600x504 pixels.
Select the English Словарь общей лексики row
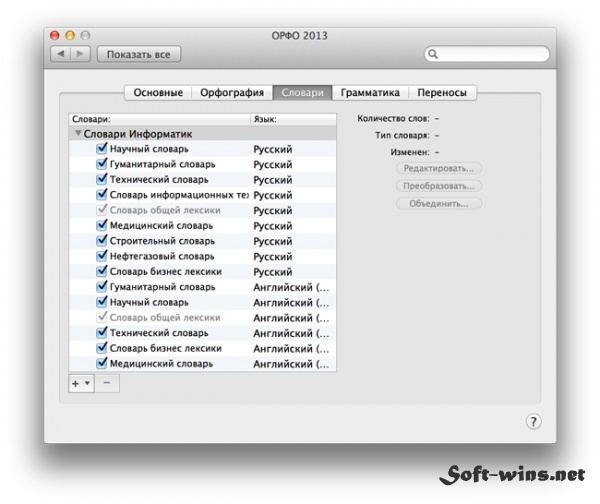coord(203,317)
